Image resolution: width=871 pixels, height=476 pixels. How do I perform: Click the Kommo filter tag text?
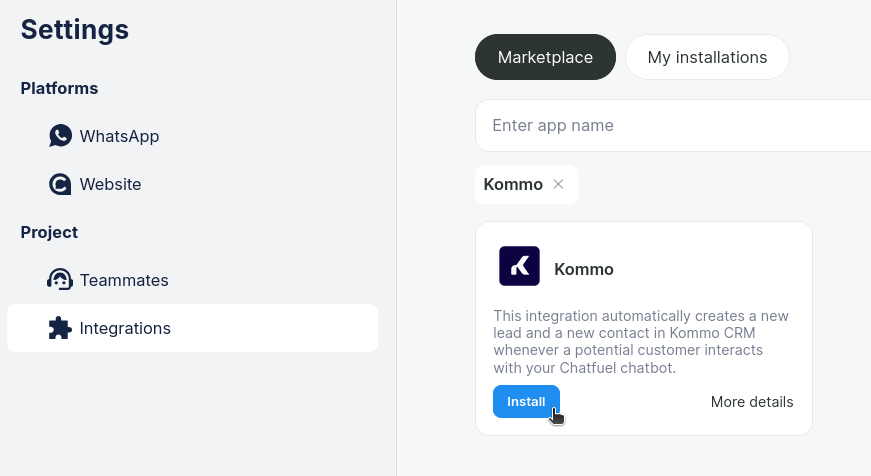[513, 184]
